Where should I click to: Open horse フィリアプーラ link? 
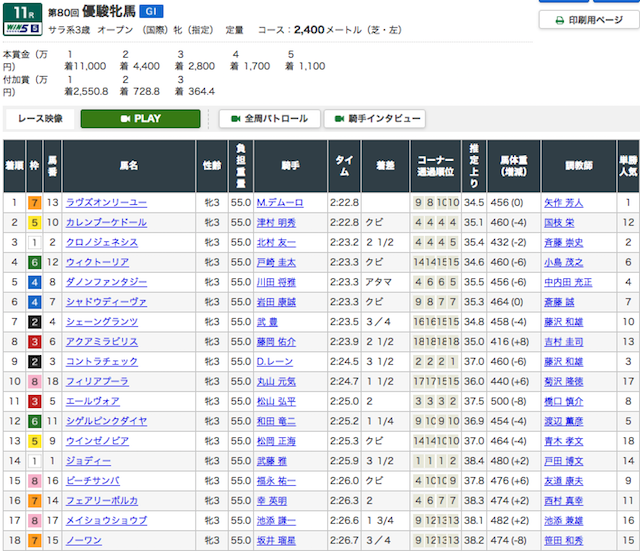pos(97,382)
